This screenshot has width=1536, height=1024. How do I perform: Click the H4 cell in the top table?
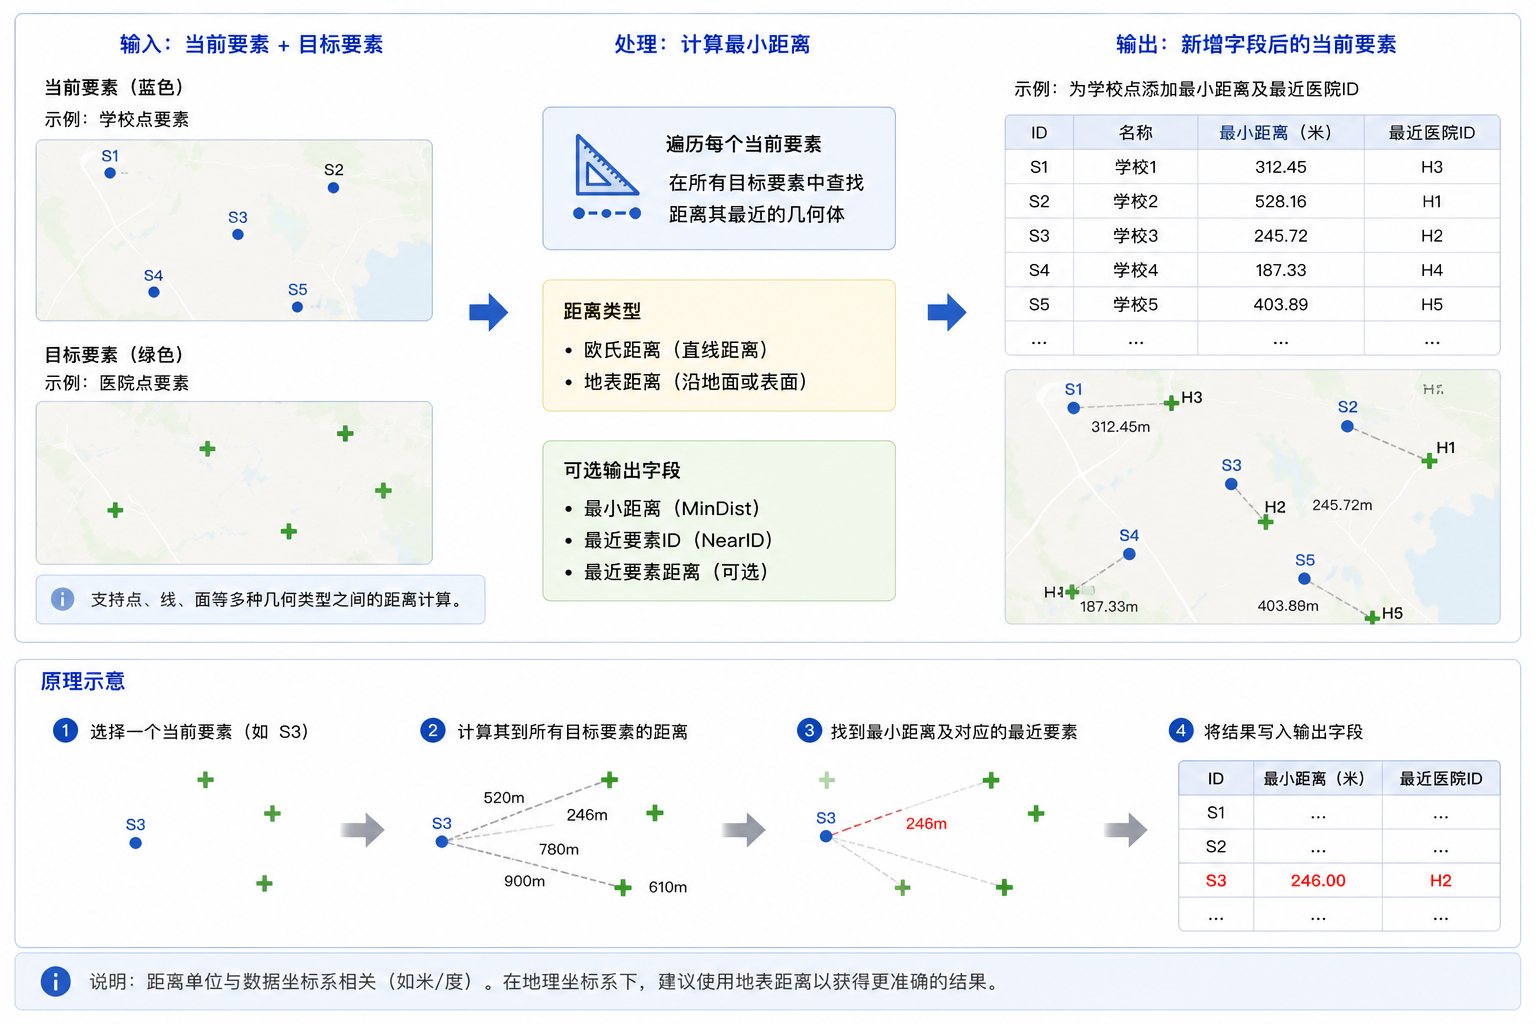tap(1431, 270)
